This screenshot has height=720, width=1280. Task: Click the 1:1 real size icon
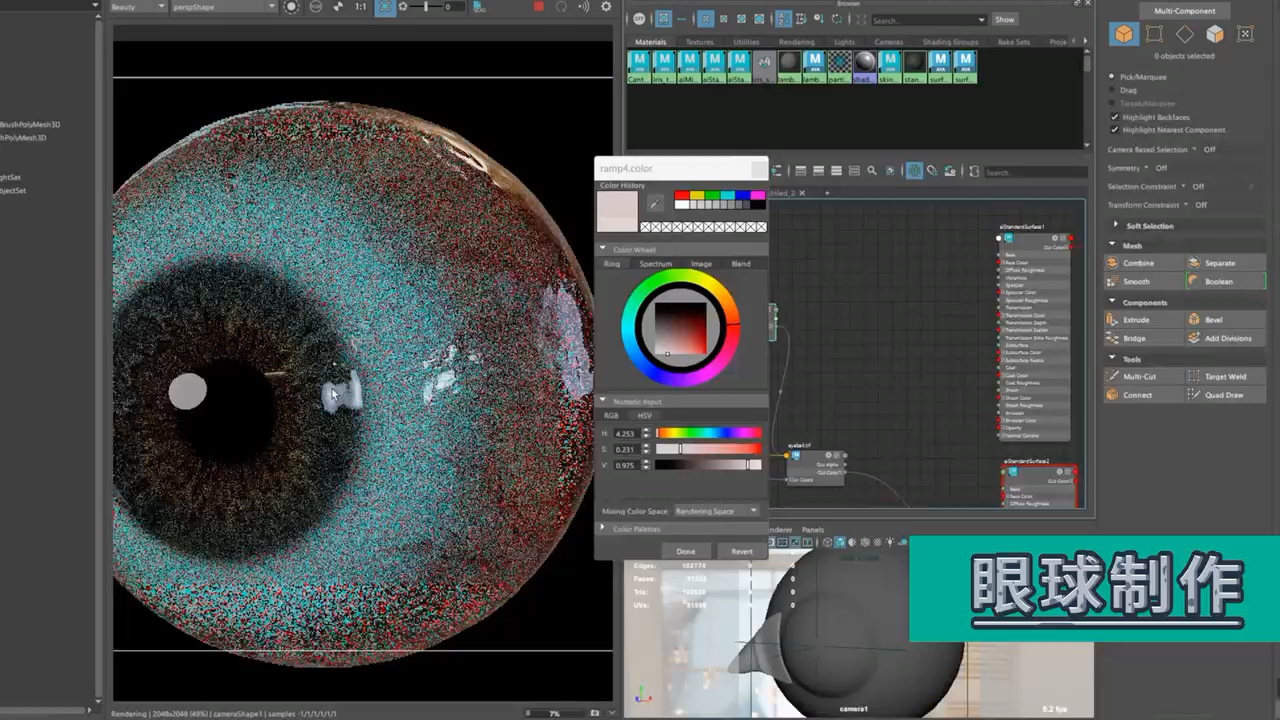click(x=361, y=7)
